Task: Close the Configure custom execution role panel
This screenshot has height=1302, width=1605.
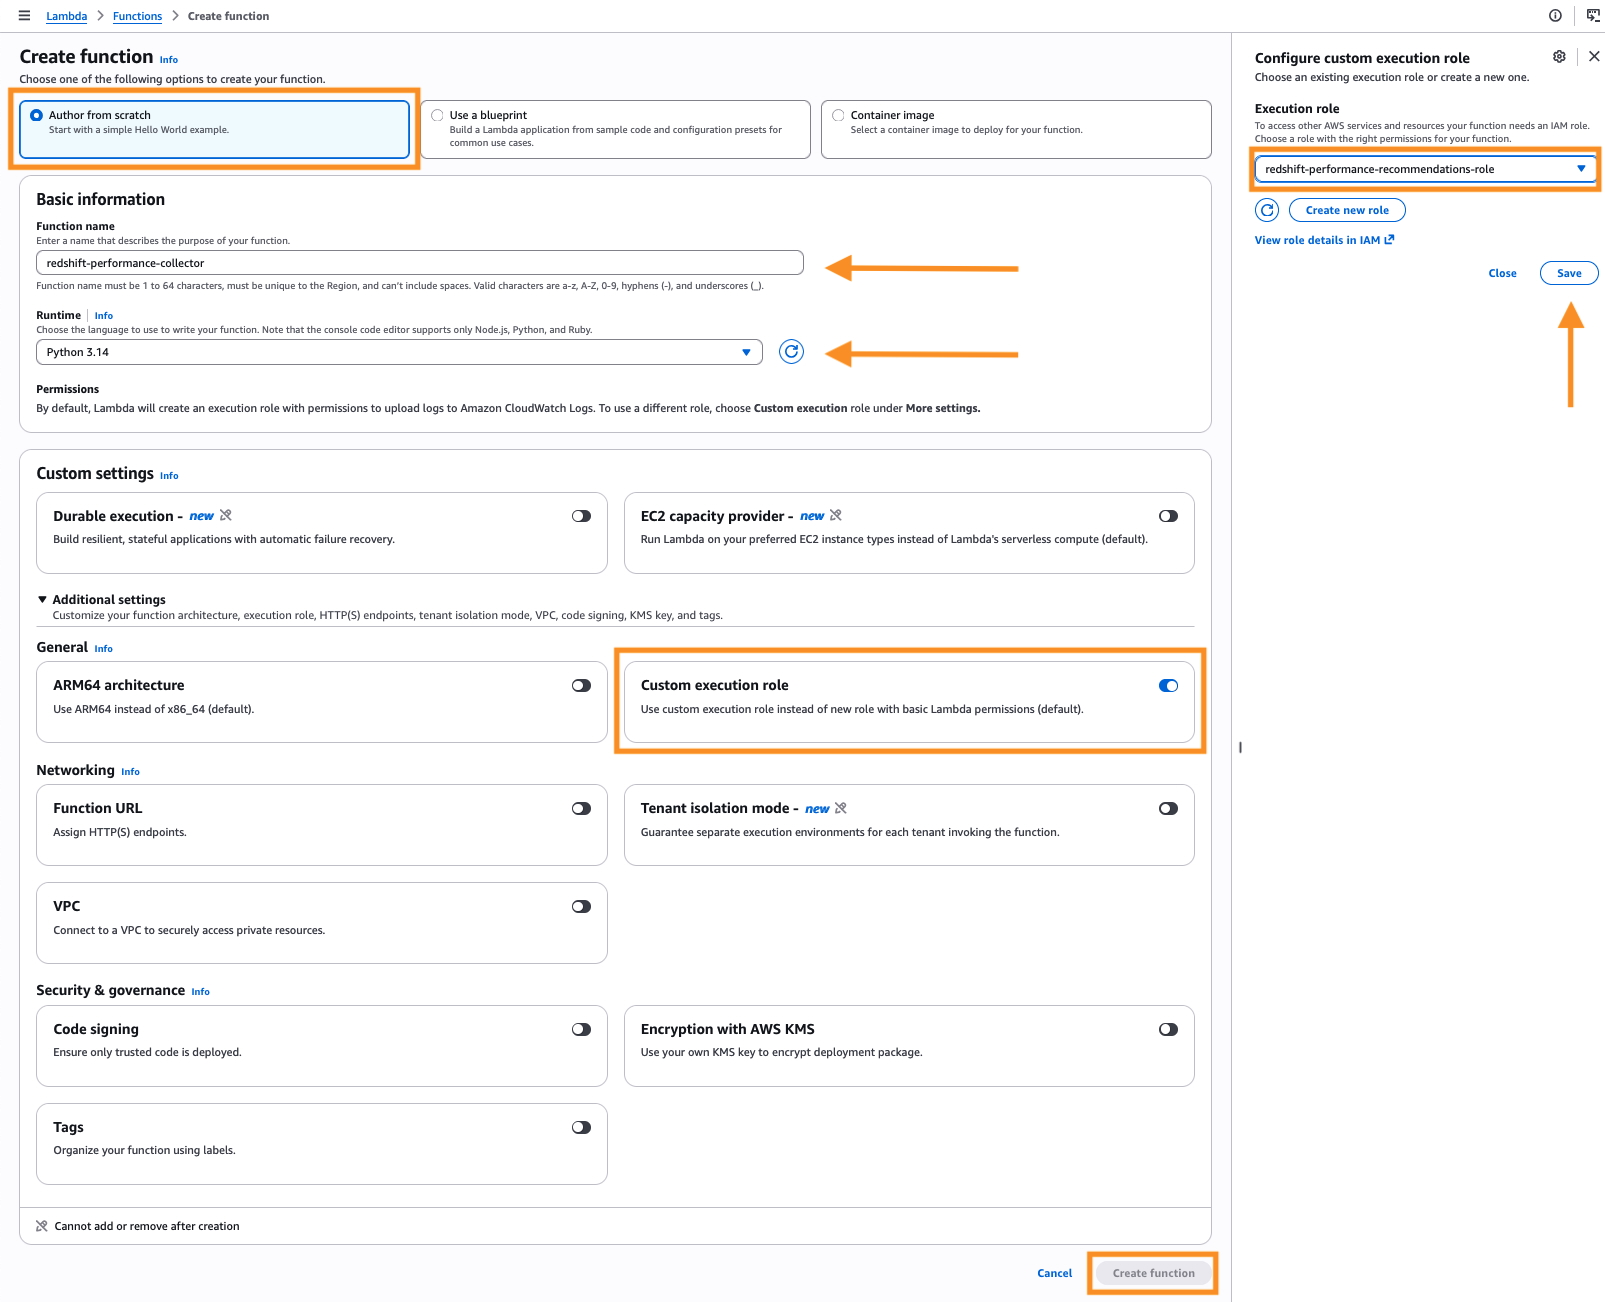Action: click(x=1594, y=57)
